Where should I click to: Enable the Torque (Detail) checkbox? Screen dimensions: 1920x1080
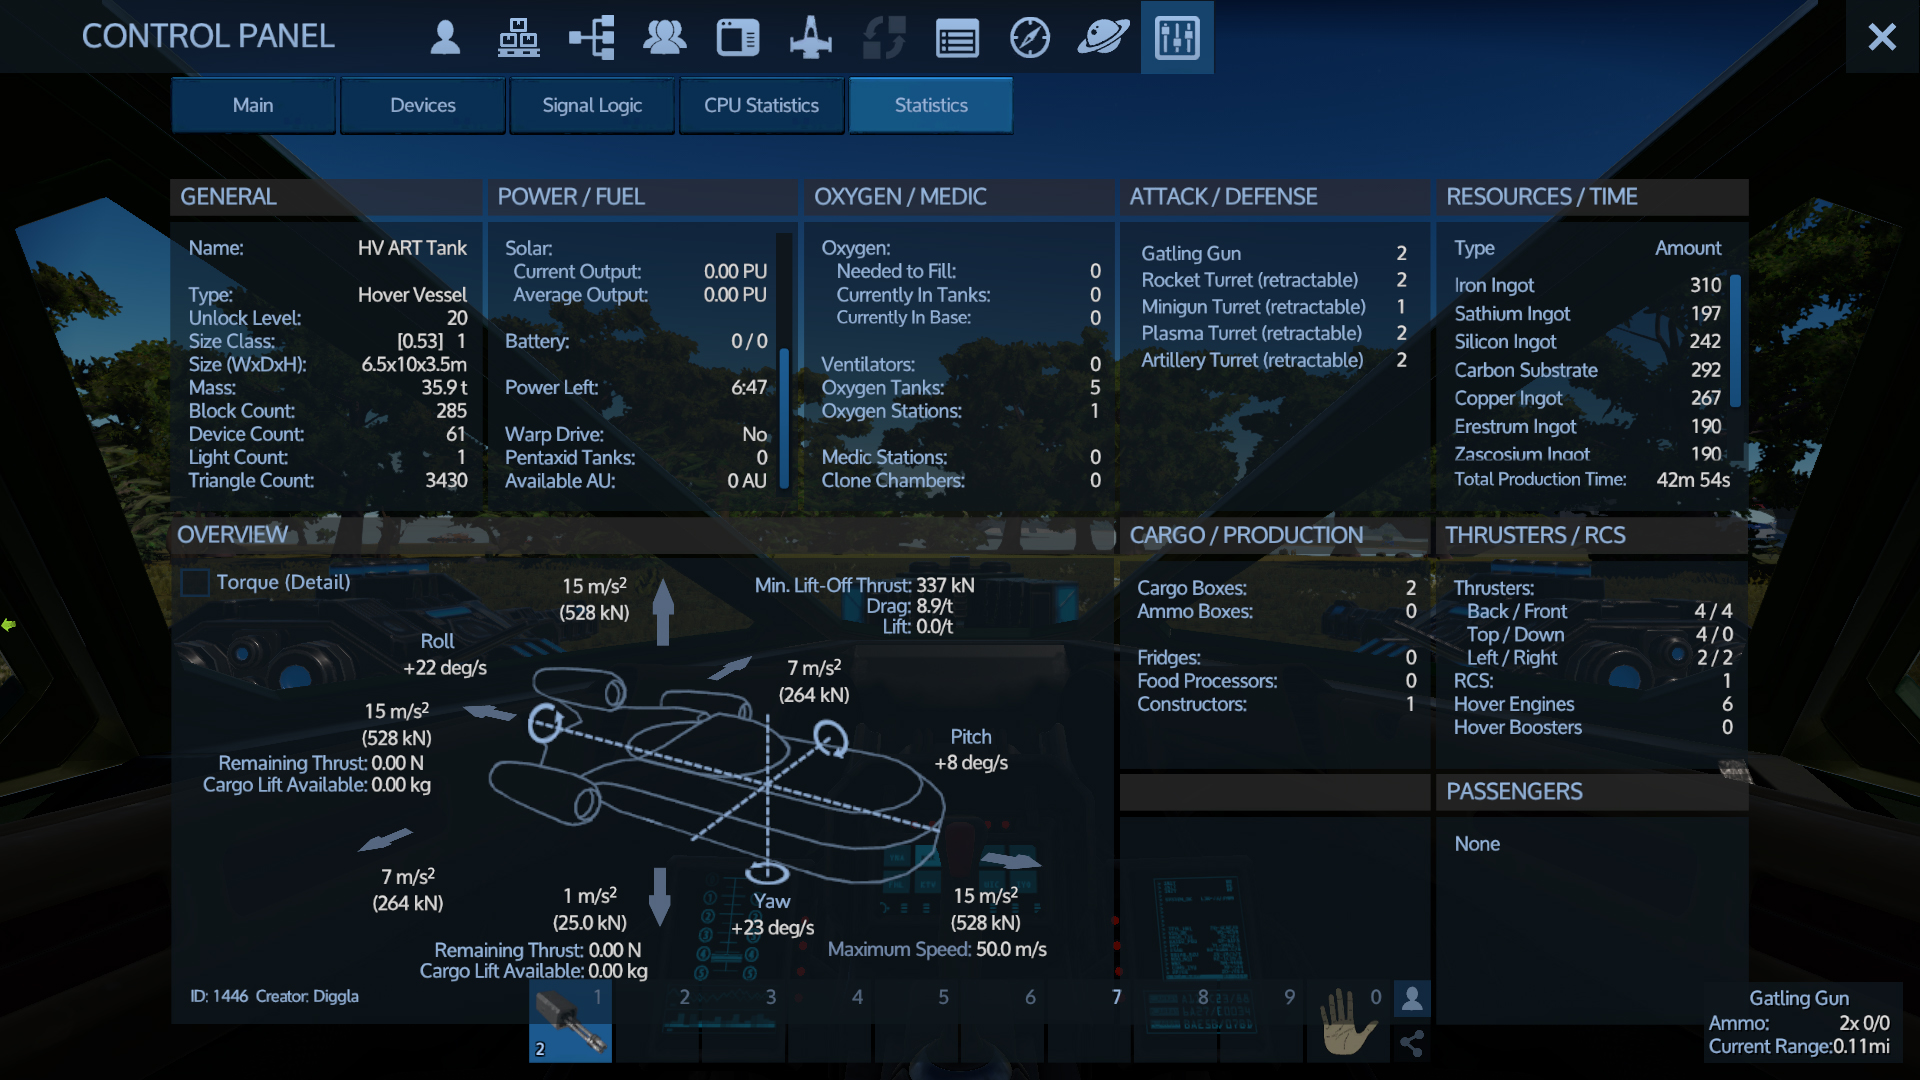click(195, 581)
